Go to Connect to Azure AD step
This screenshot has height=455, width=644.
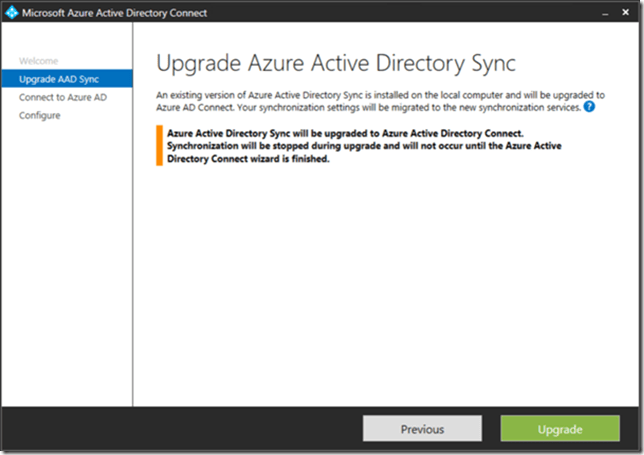[x=62, y=97]
